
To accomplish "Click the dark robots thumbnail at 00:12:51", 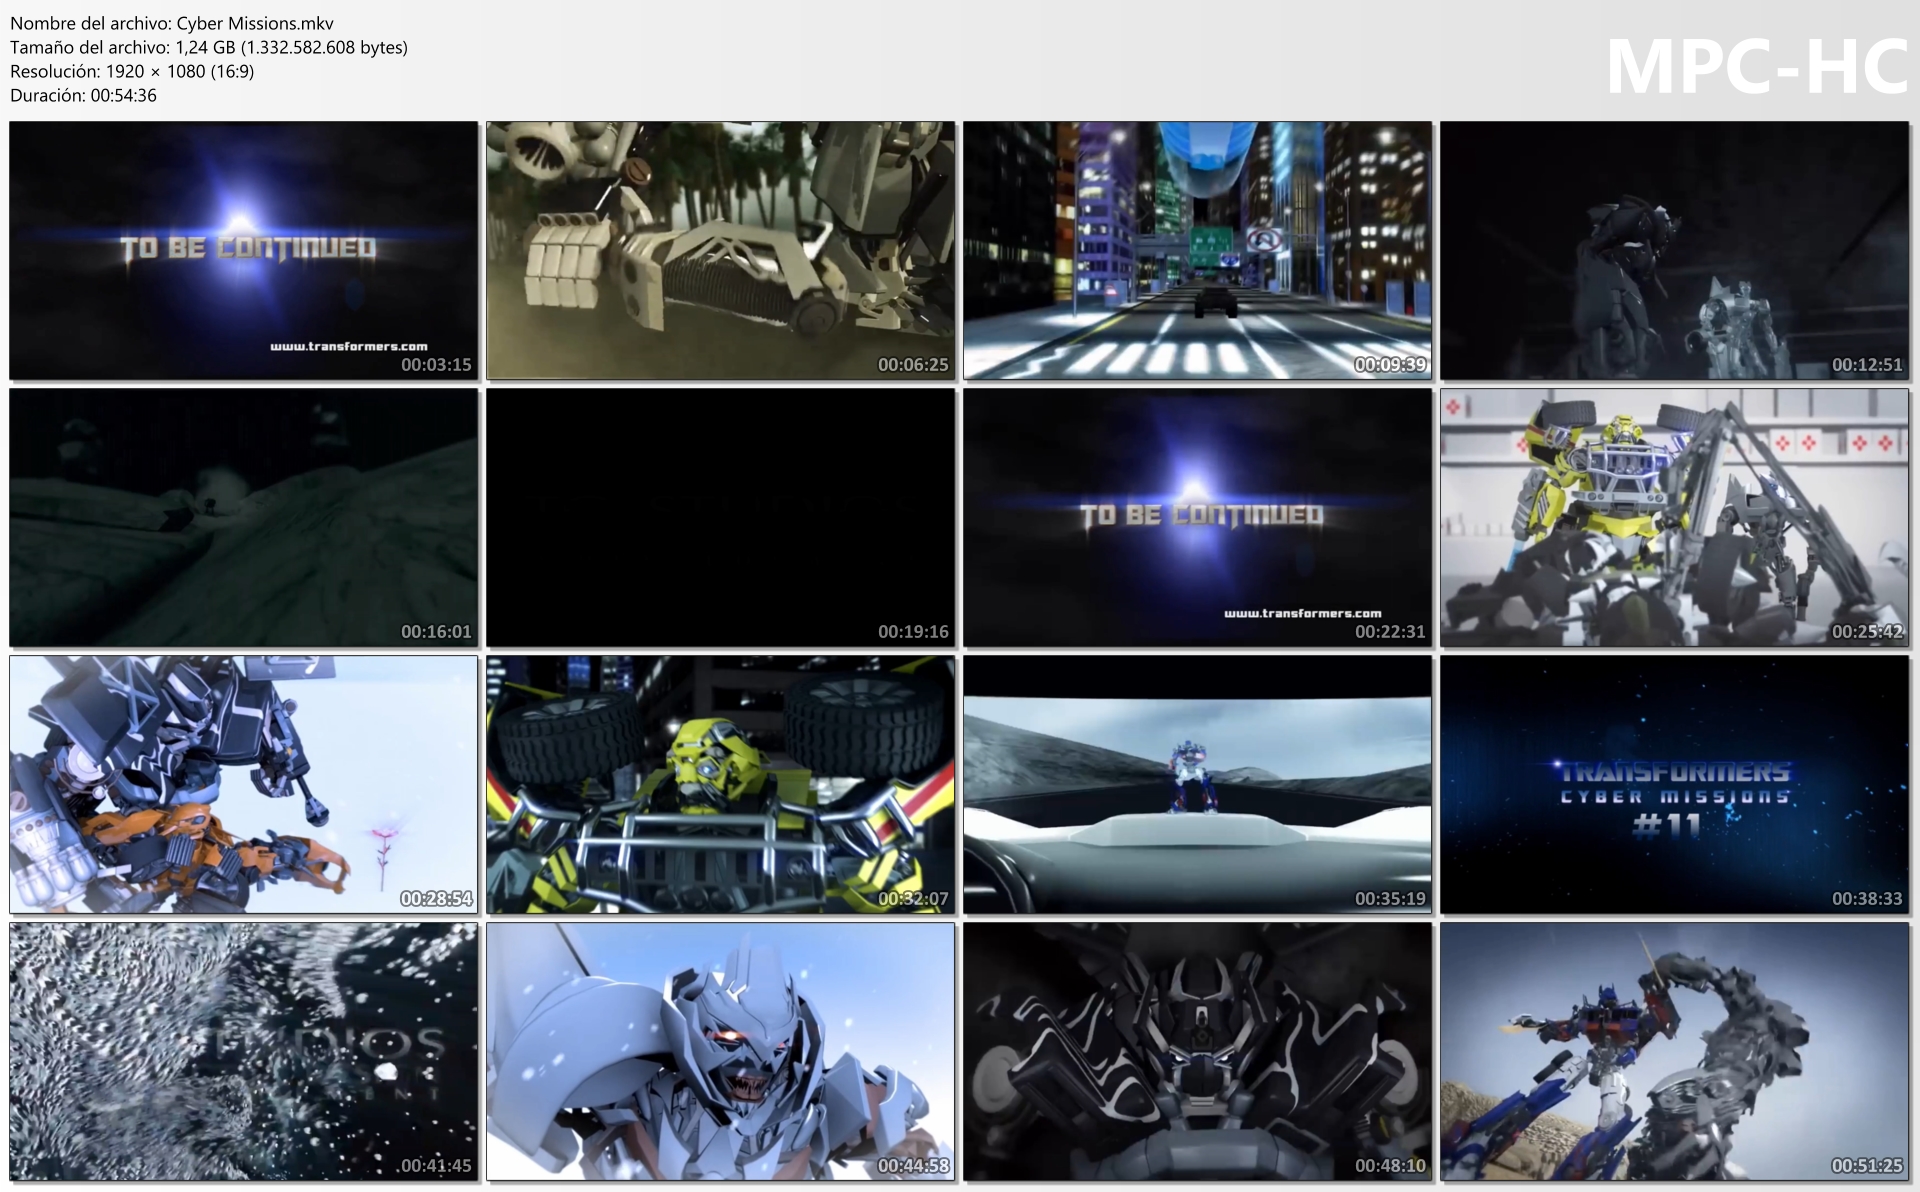I will [x=1674, y=250].
